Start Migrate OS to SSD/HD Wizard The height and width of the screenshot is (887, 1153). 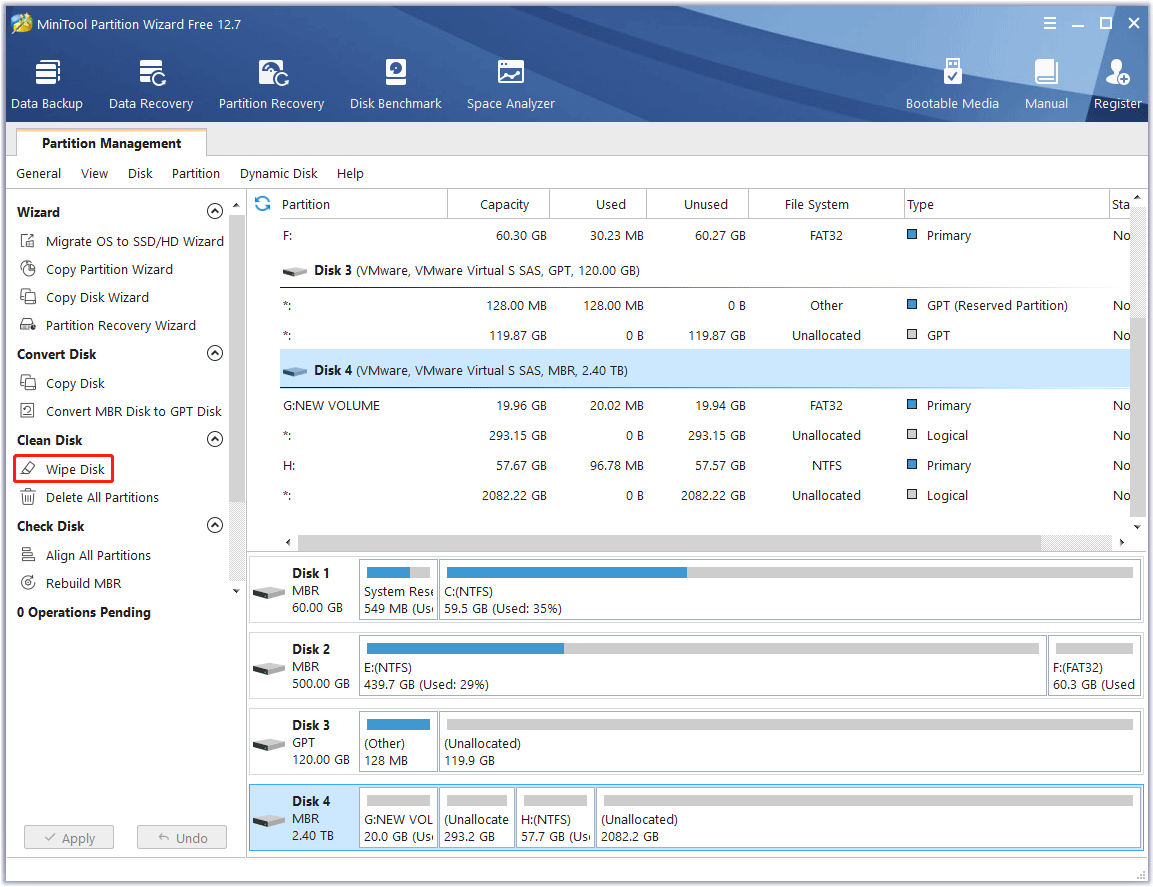point(122,241)
